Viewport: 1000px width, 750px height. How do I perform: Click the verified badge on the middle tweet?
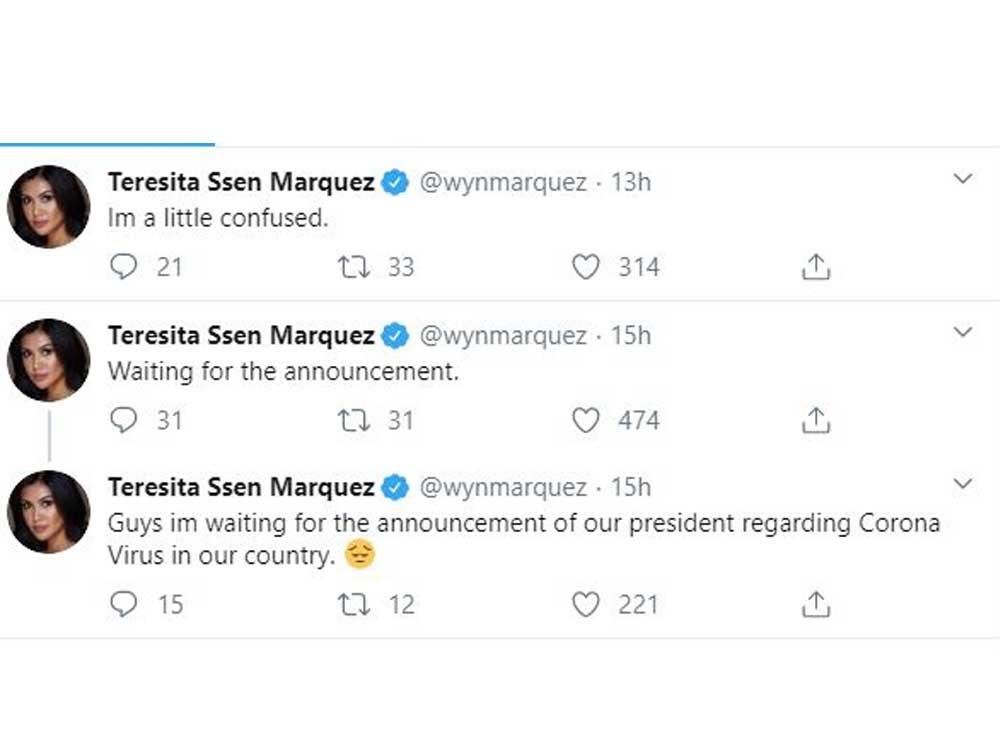(x=395, y=336)
